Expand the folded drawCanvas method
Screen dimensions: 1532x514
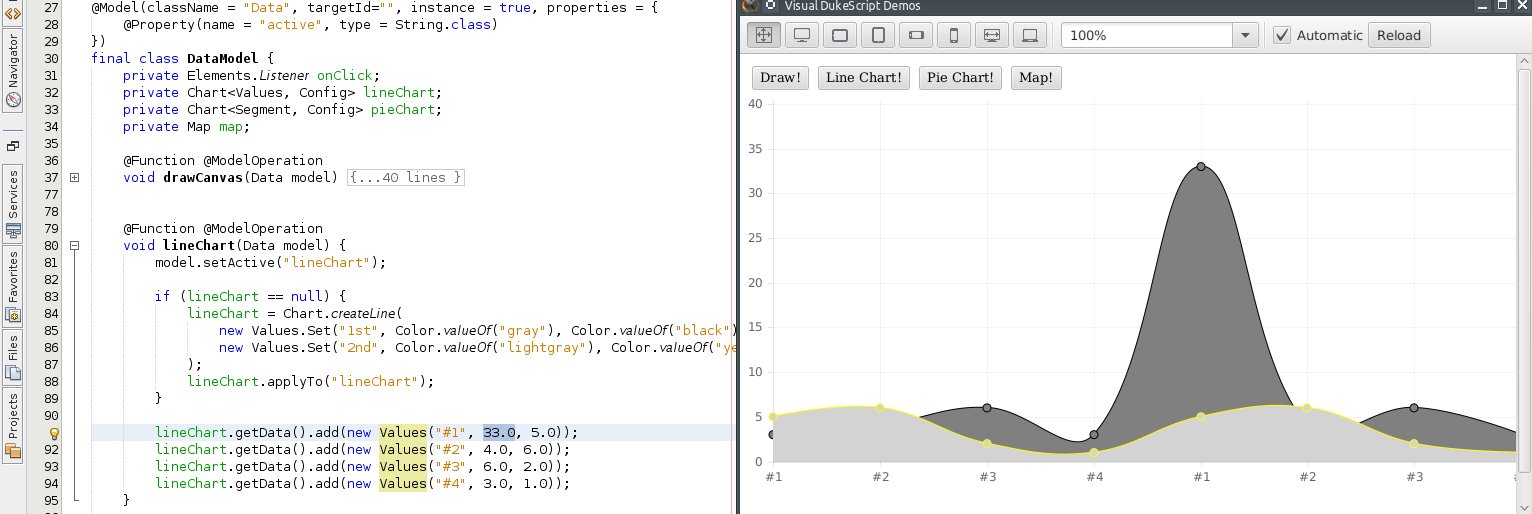[x=75, y=178]
